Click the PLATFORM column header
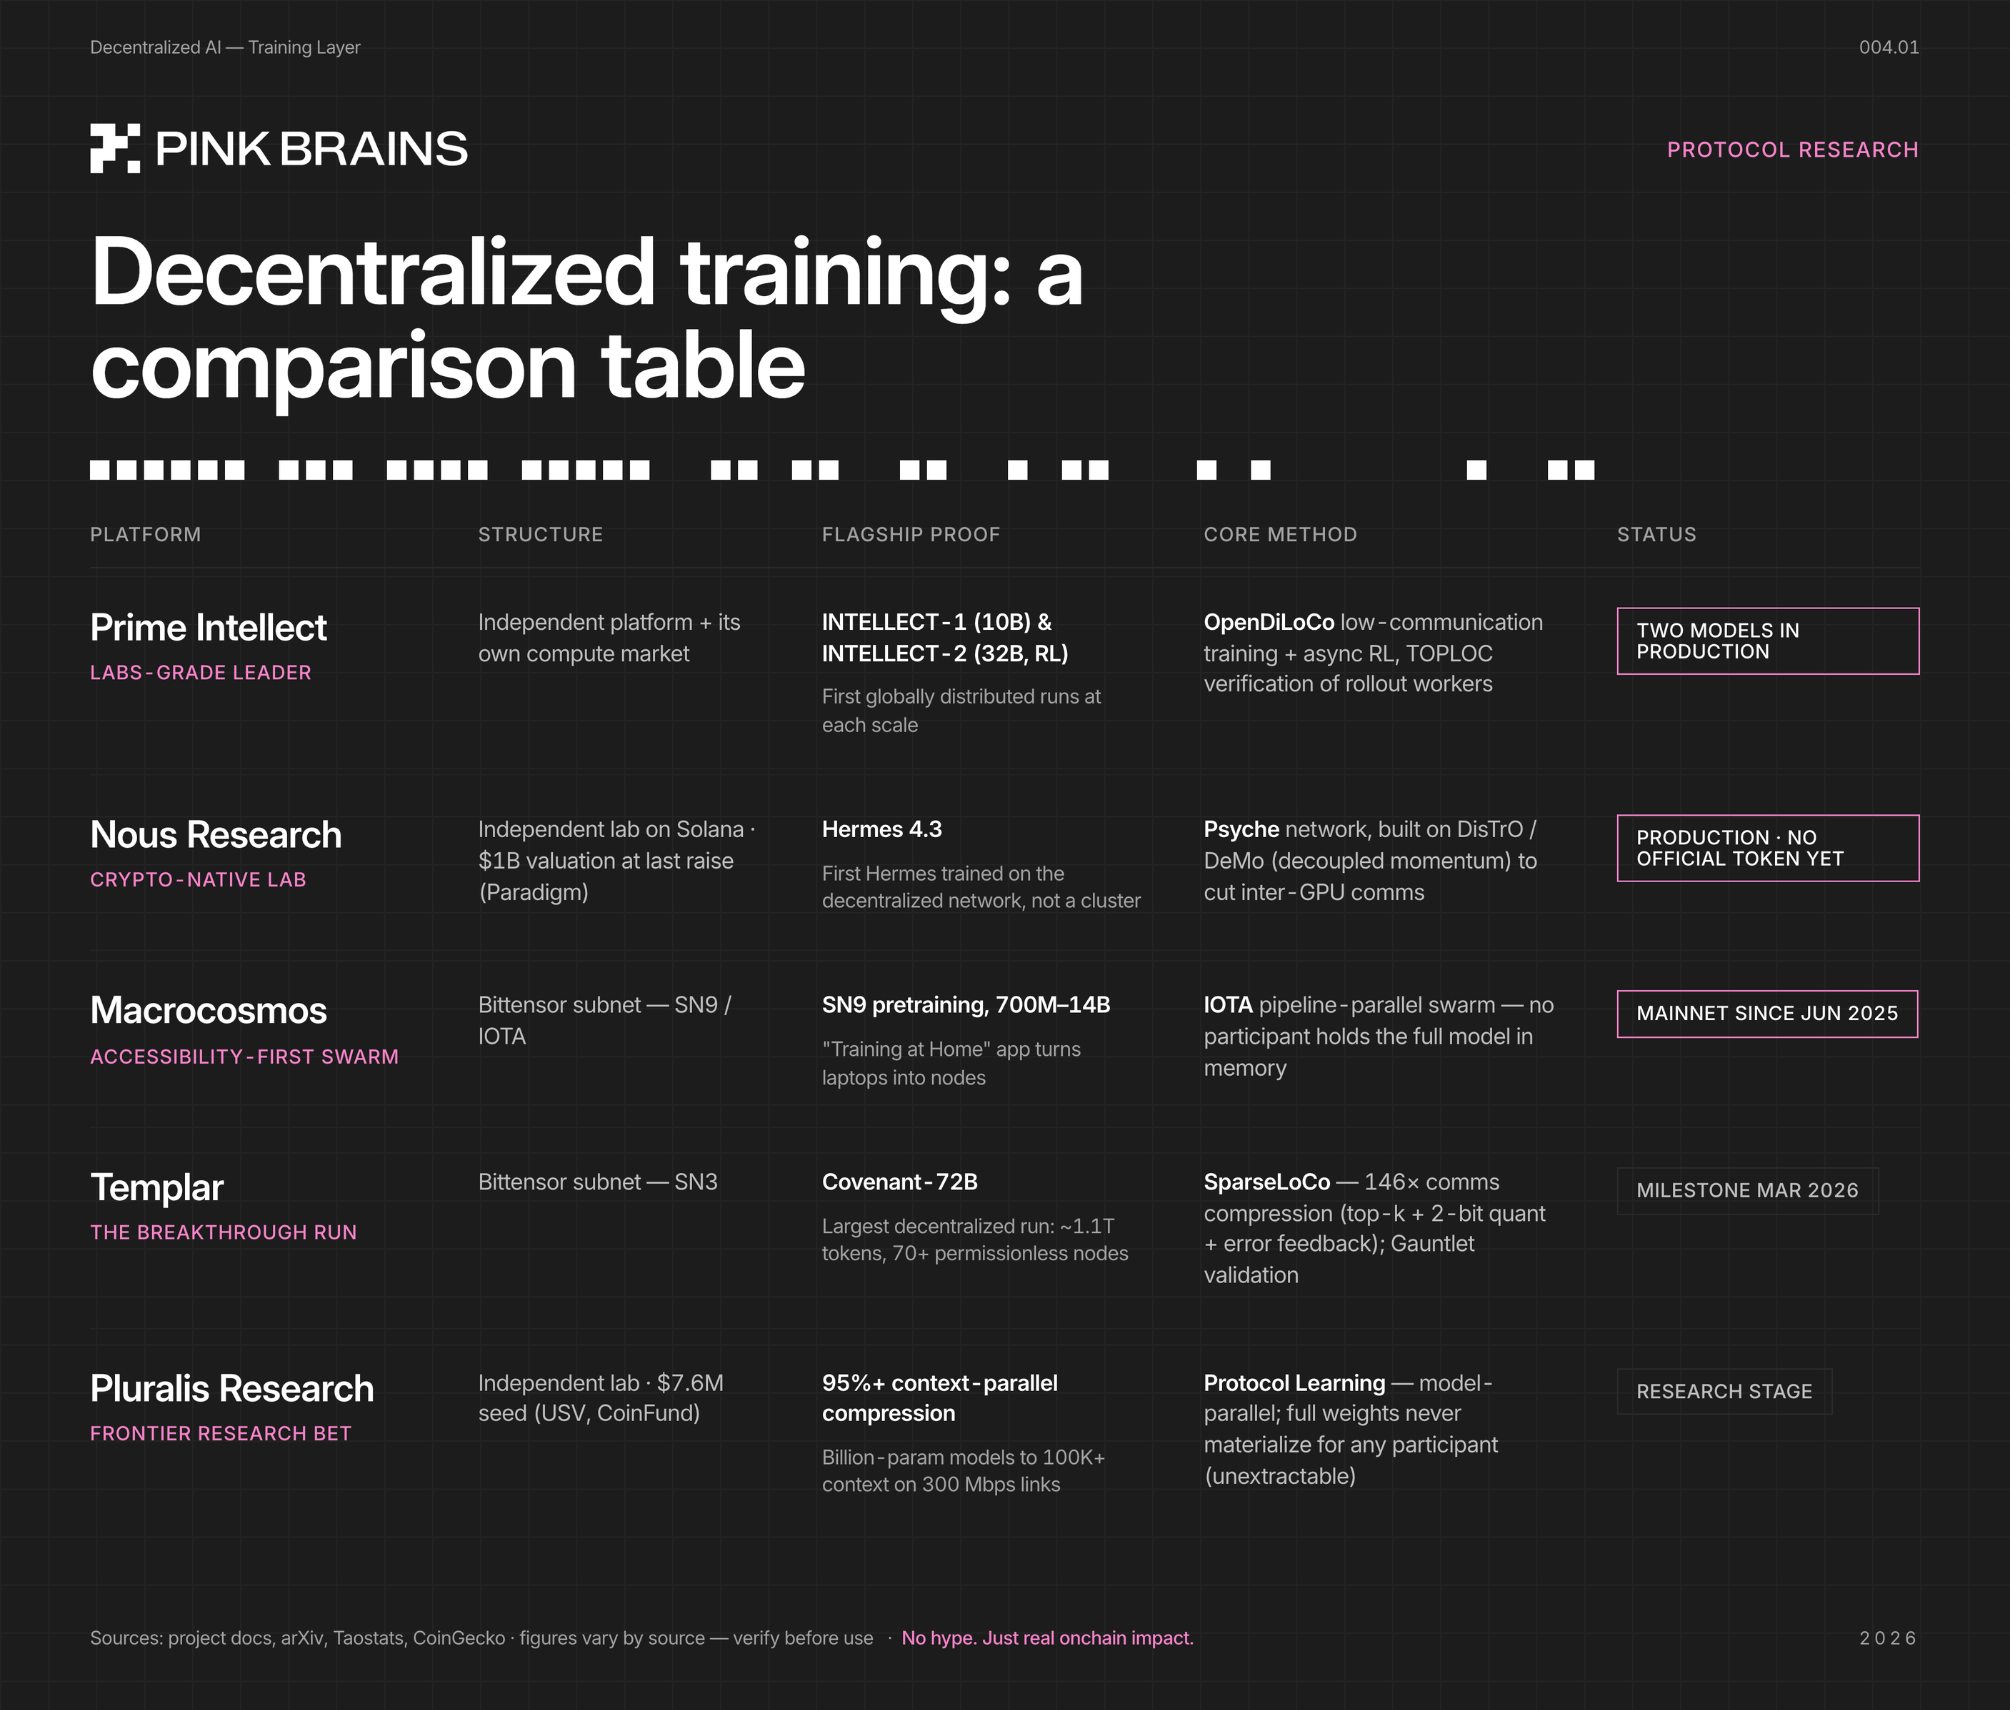This screenshot has height=1710, width=2010. (146, 534)
